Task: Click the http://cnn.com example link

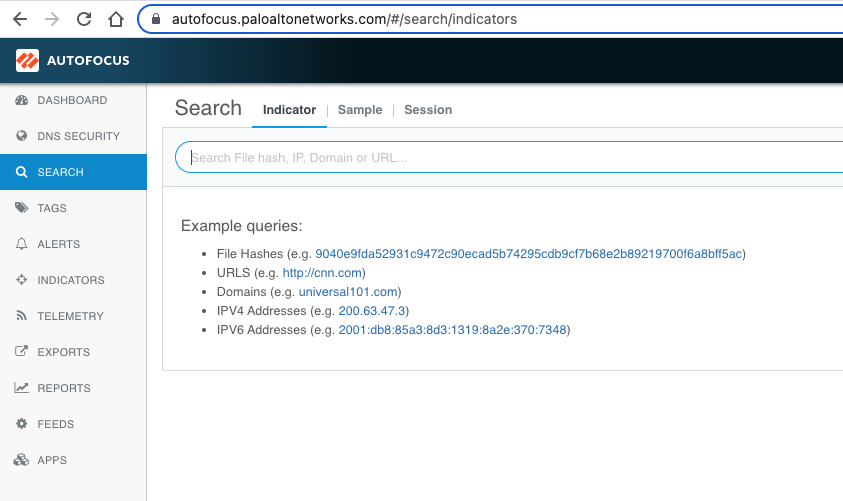Action: click(322, 273)
